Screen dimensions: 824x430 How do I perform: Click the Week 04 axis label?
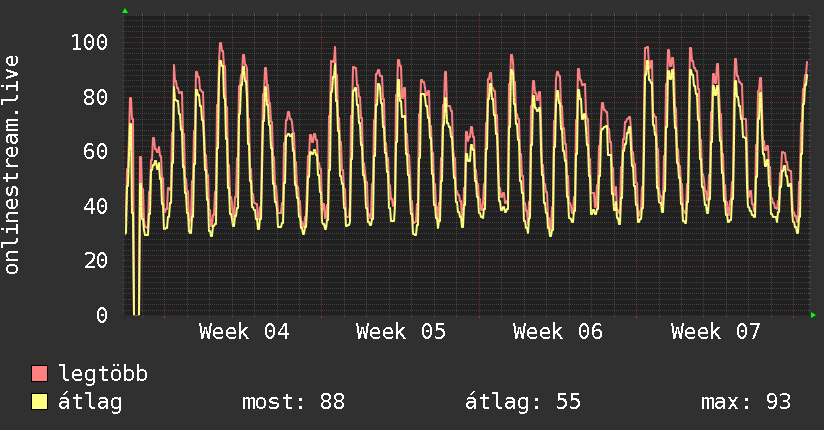tap(244, 331)
